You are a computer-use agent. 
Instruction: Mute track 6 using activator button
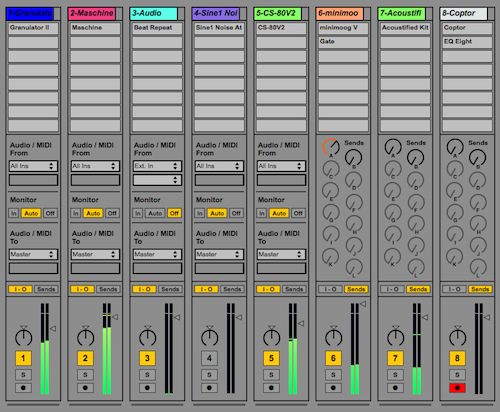[x=333, y=358]
